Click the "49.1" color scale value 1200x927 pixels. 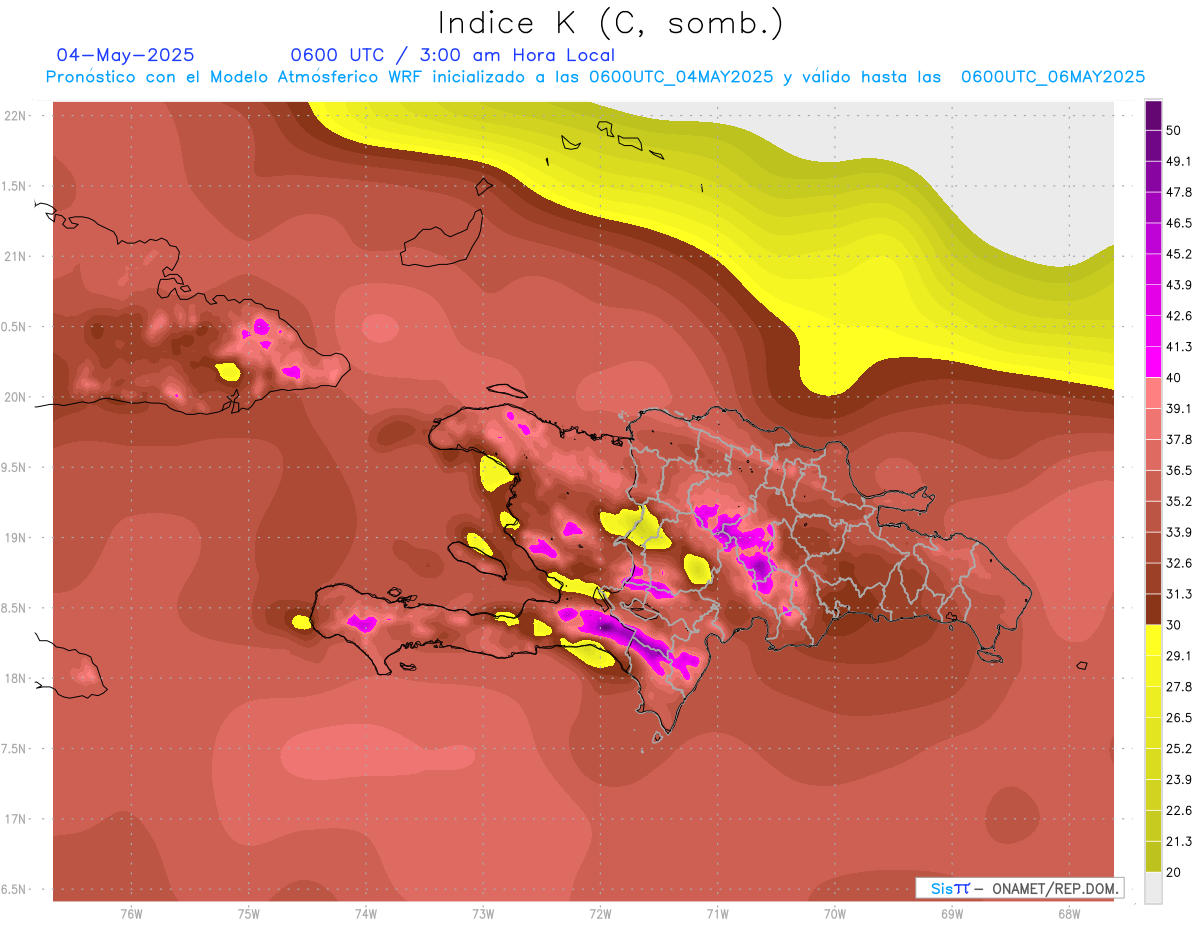click(1178, 161)
